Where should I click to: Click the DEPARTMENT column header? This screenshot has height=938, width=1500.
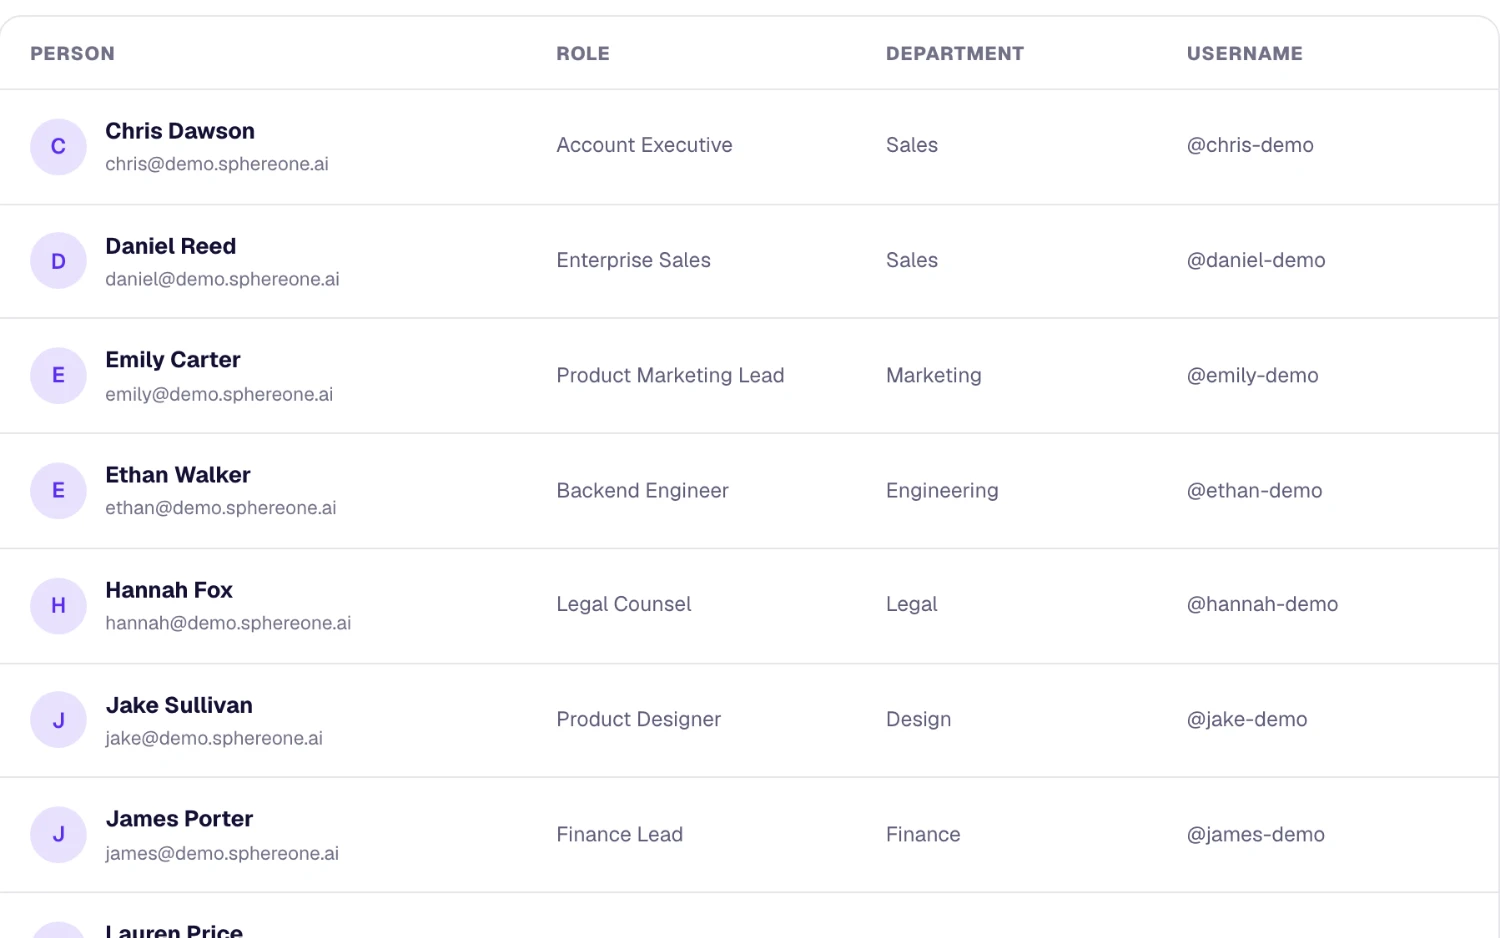(955, 54)
